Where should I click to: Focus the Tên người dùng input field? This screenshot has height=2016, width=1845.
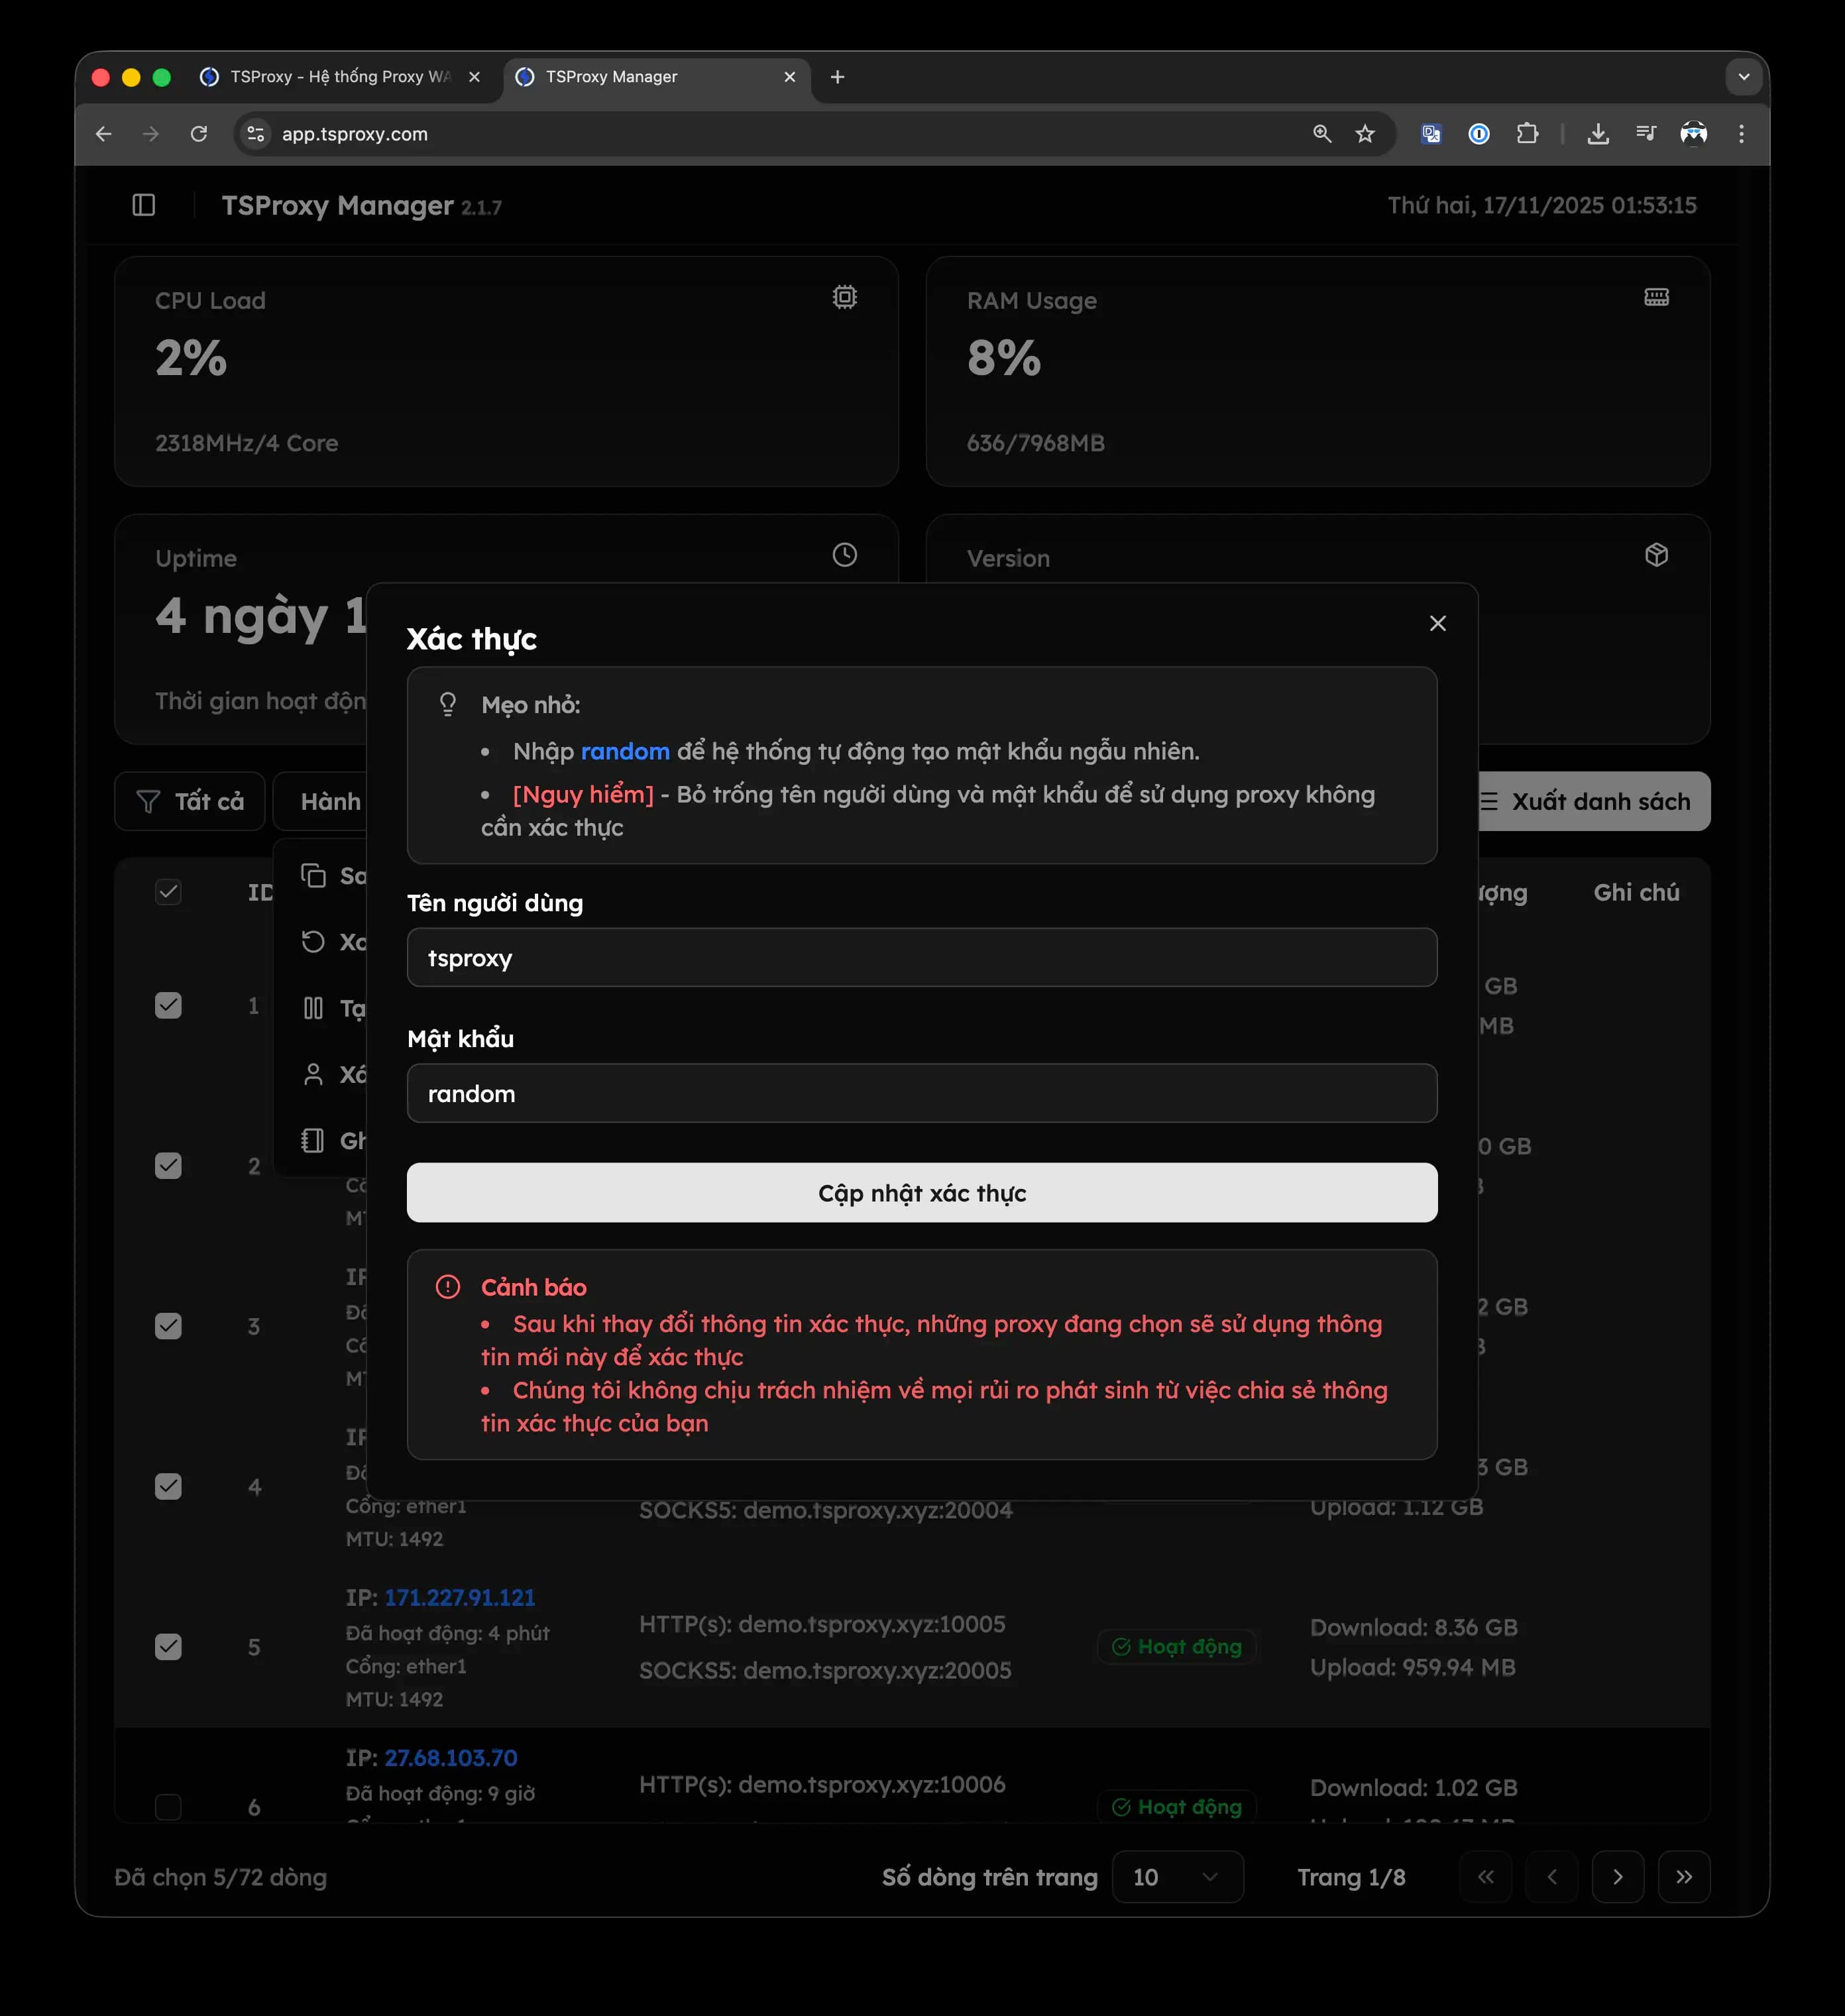pyautogui.click(x=922, y=957)
